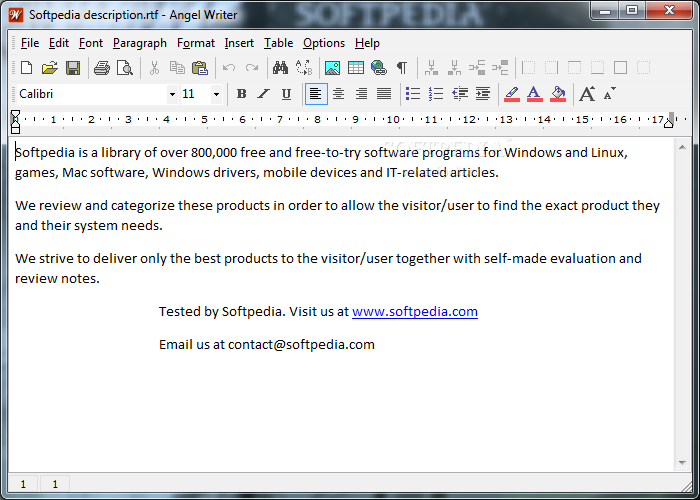Open the Table menu
This screenshot has width=700, height=500.
279,43
